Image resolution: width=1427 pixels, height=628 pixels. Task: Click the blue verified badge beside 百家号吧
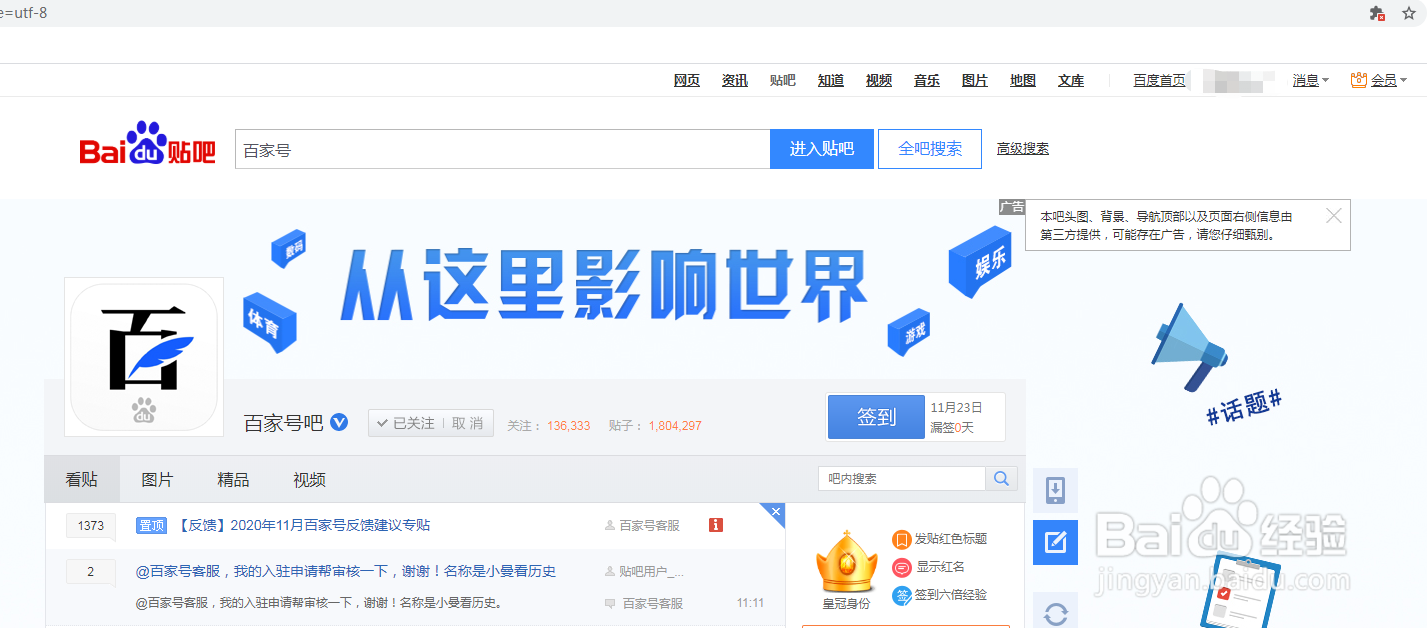[x=339, y=422]
